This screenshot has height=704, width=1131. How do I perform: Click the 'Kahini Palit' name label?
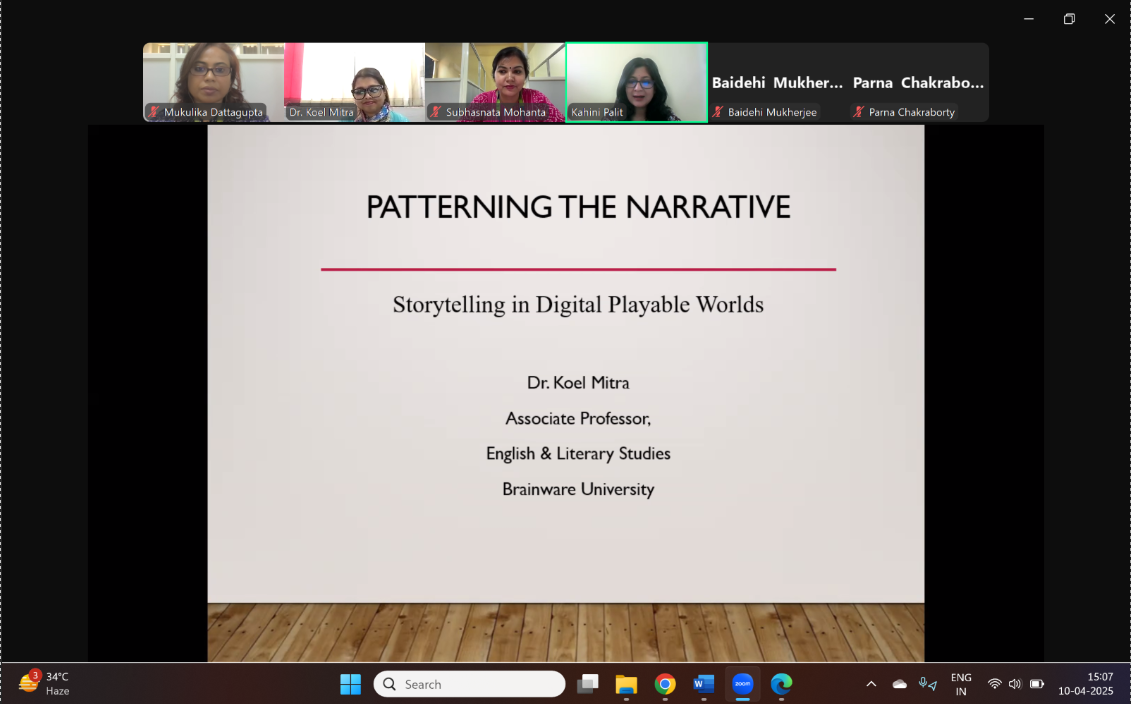(597, 112)
